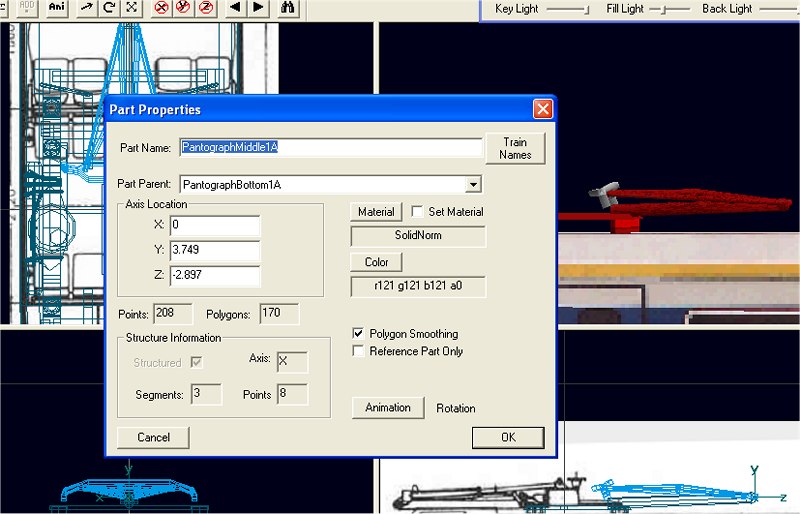Click the Animation button

click(x=388, y=408)
